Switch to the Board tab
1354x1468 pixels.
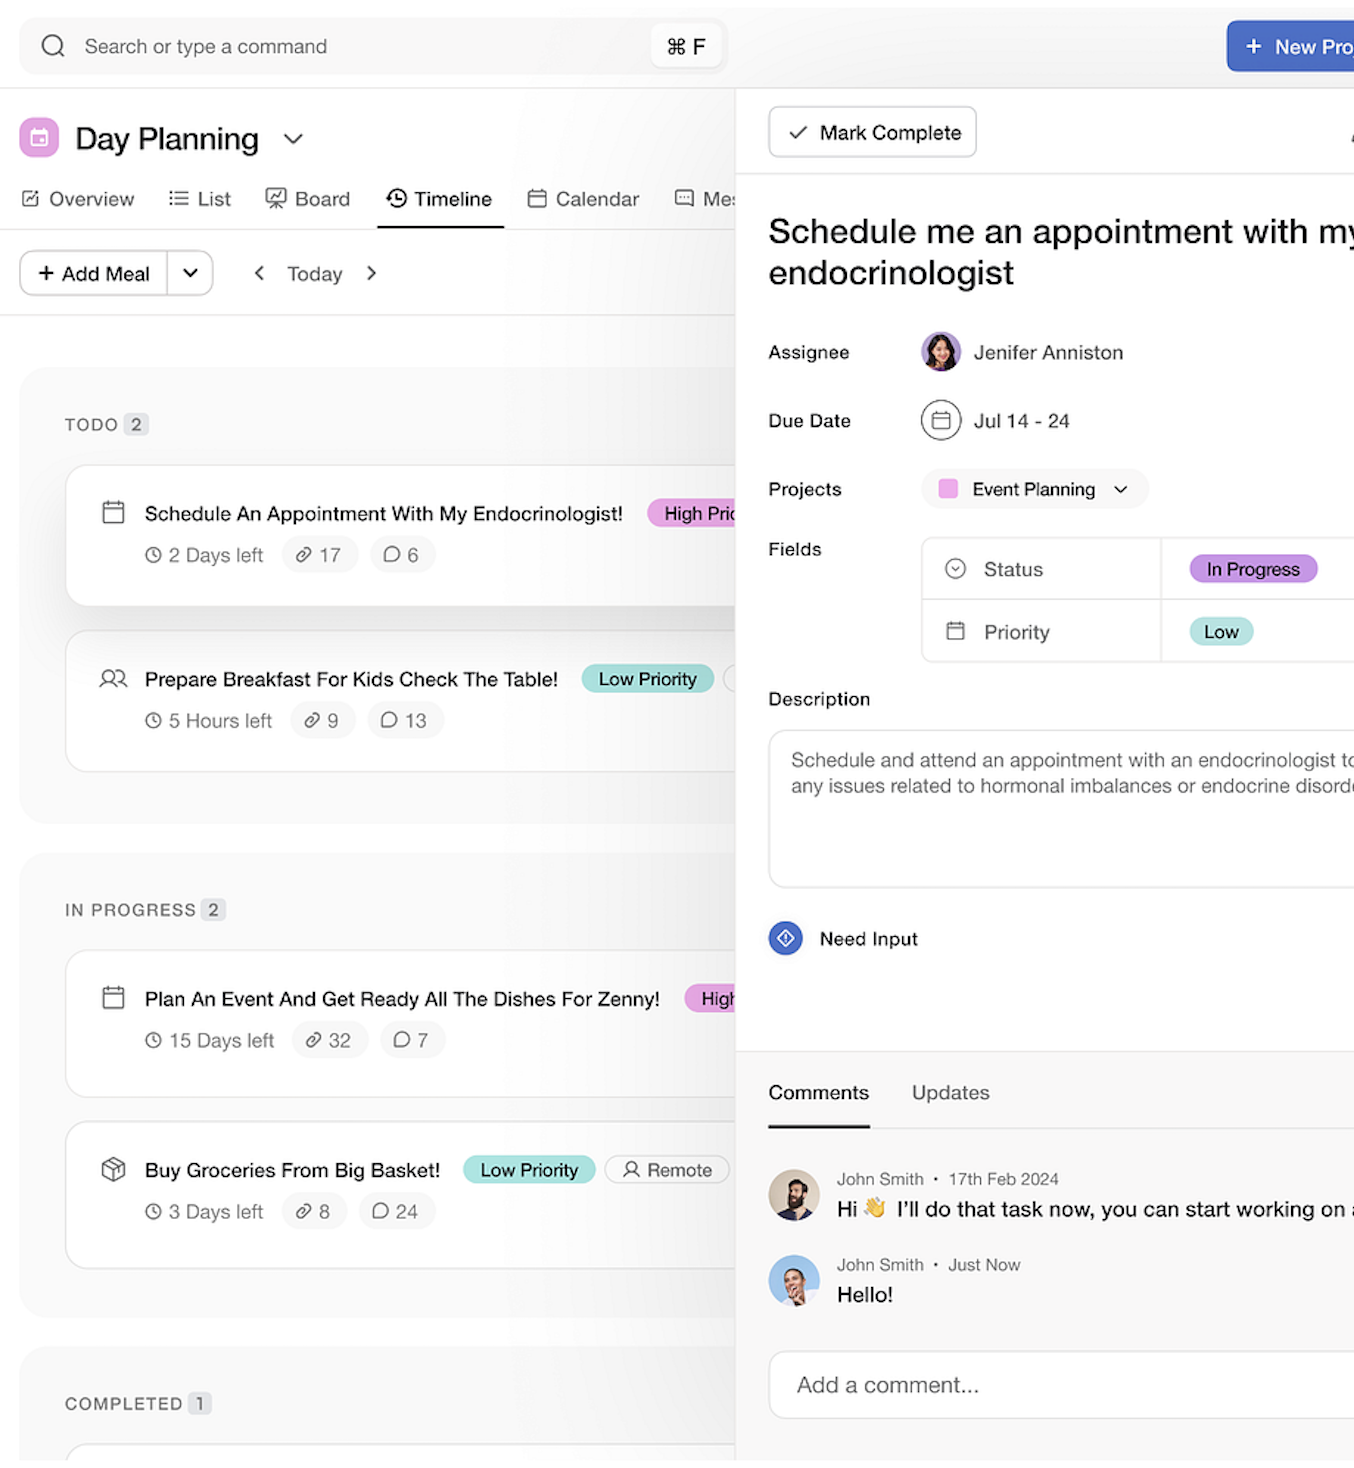308,199
